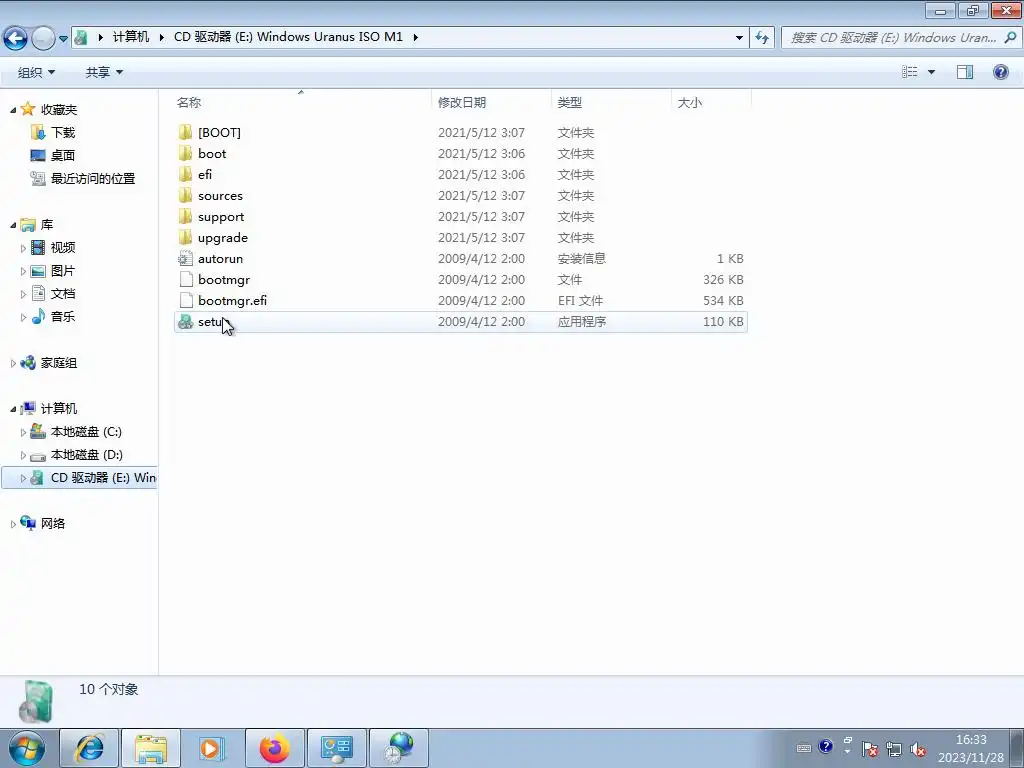Click the drive icon in the address bar
The image size is (1024, 768).
click(81, 37)
